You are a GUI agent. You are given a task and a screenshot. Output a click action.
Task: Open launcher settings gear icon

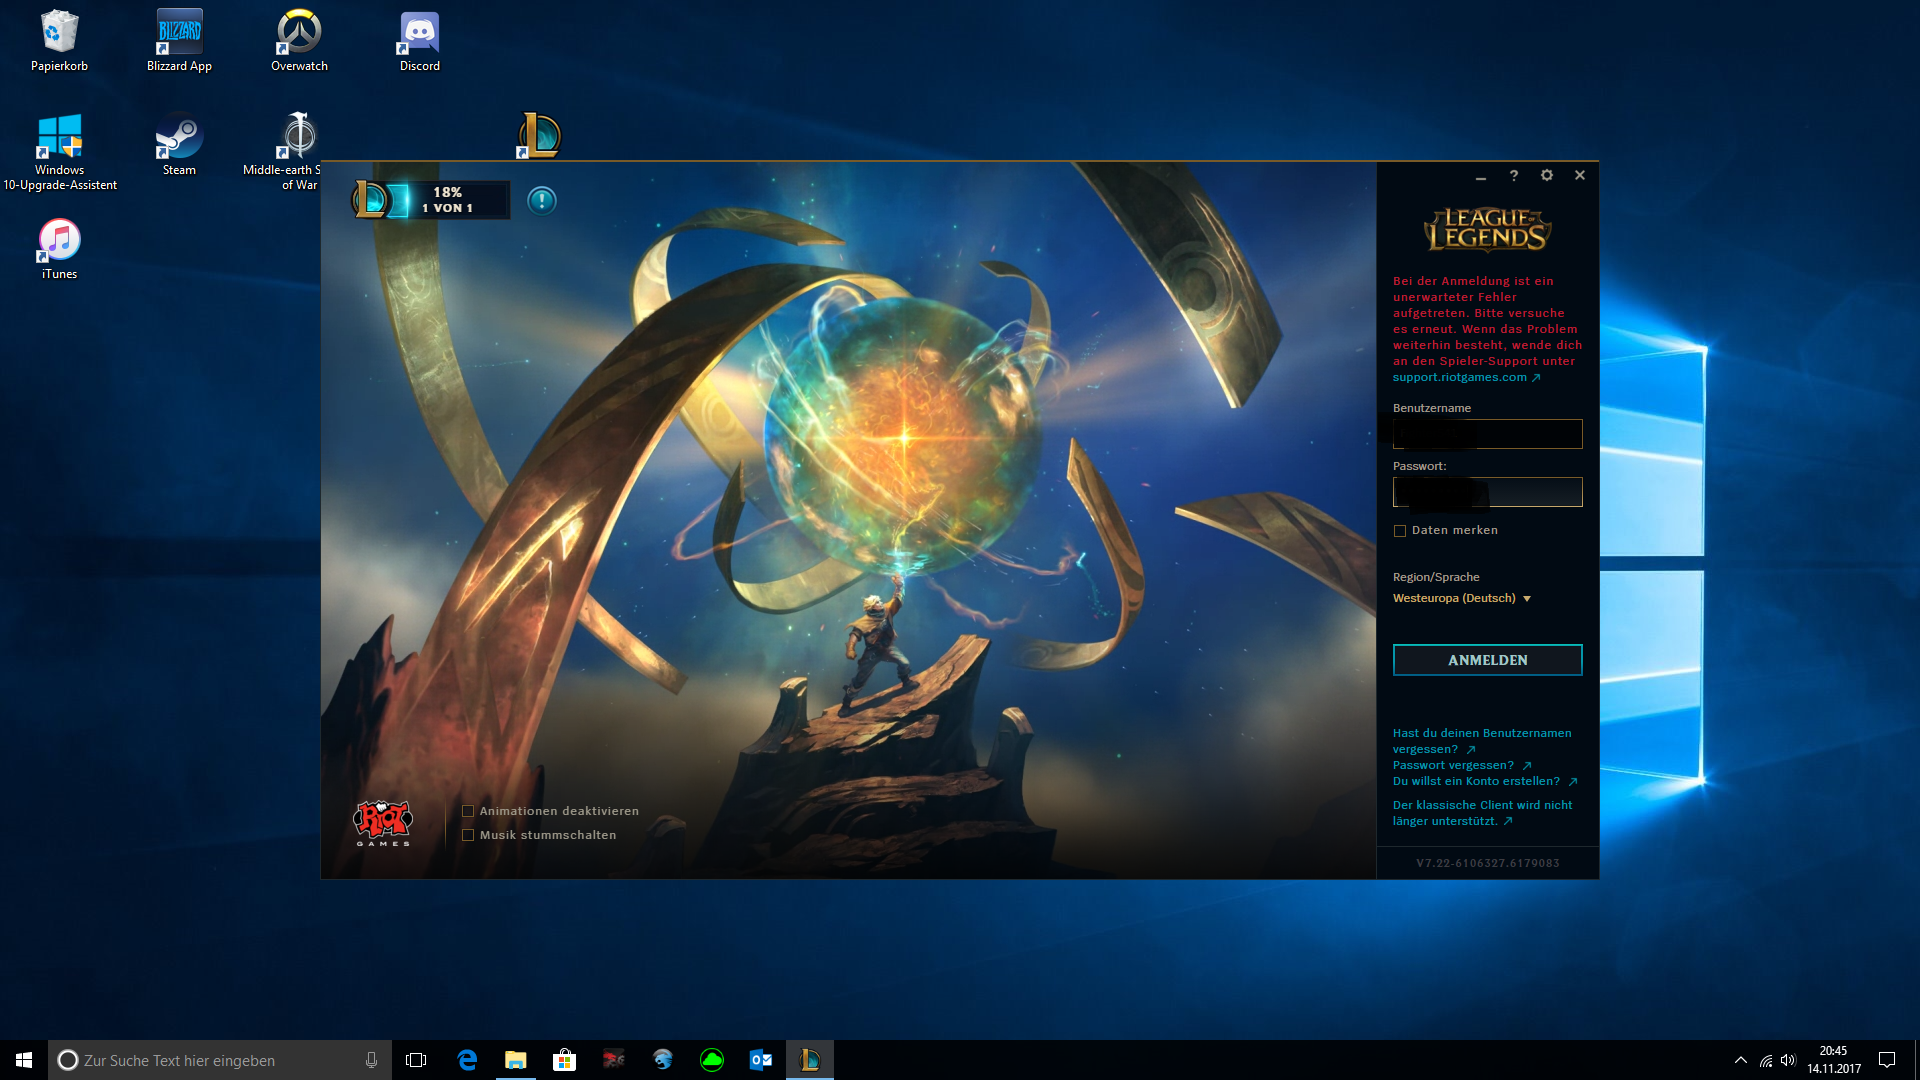[1547, 175]
